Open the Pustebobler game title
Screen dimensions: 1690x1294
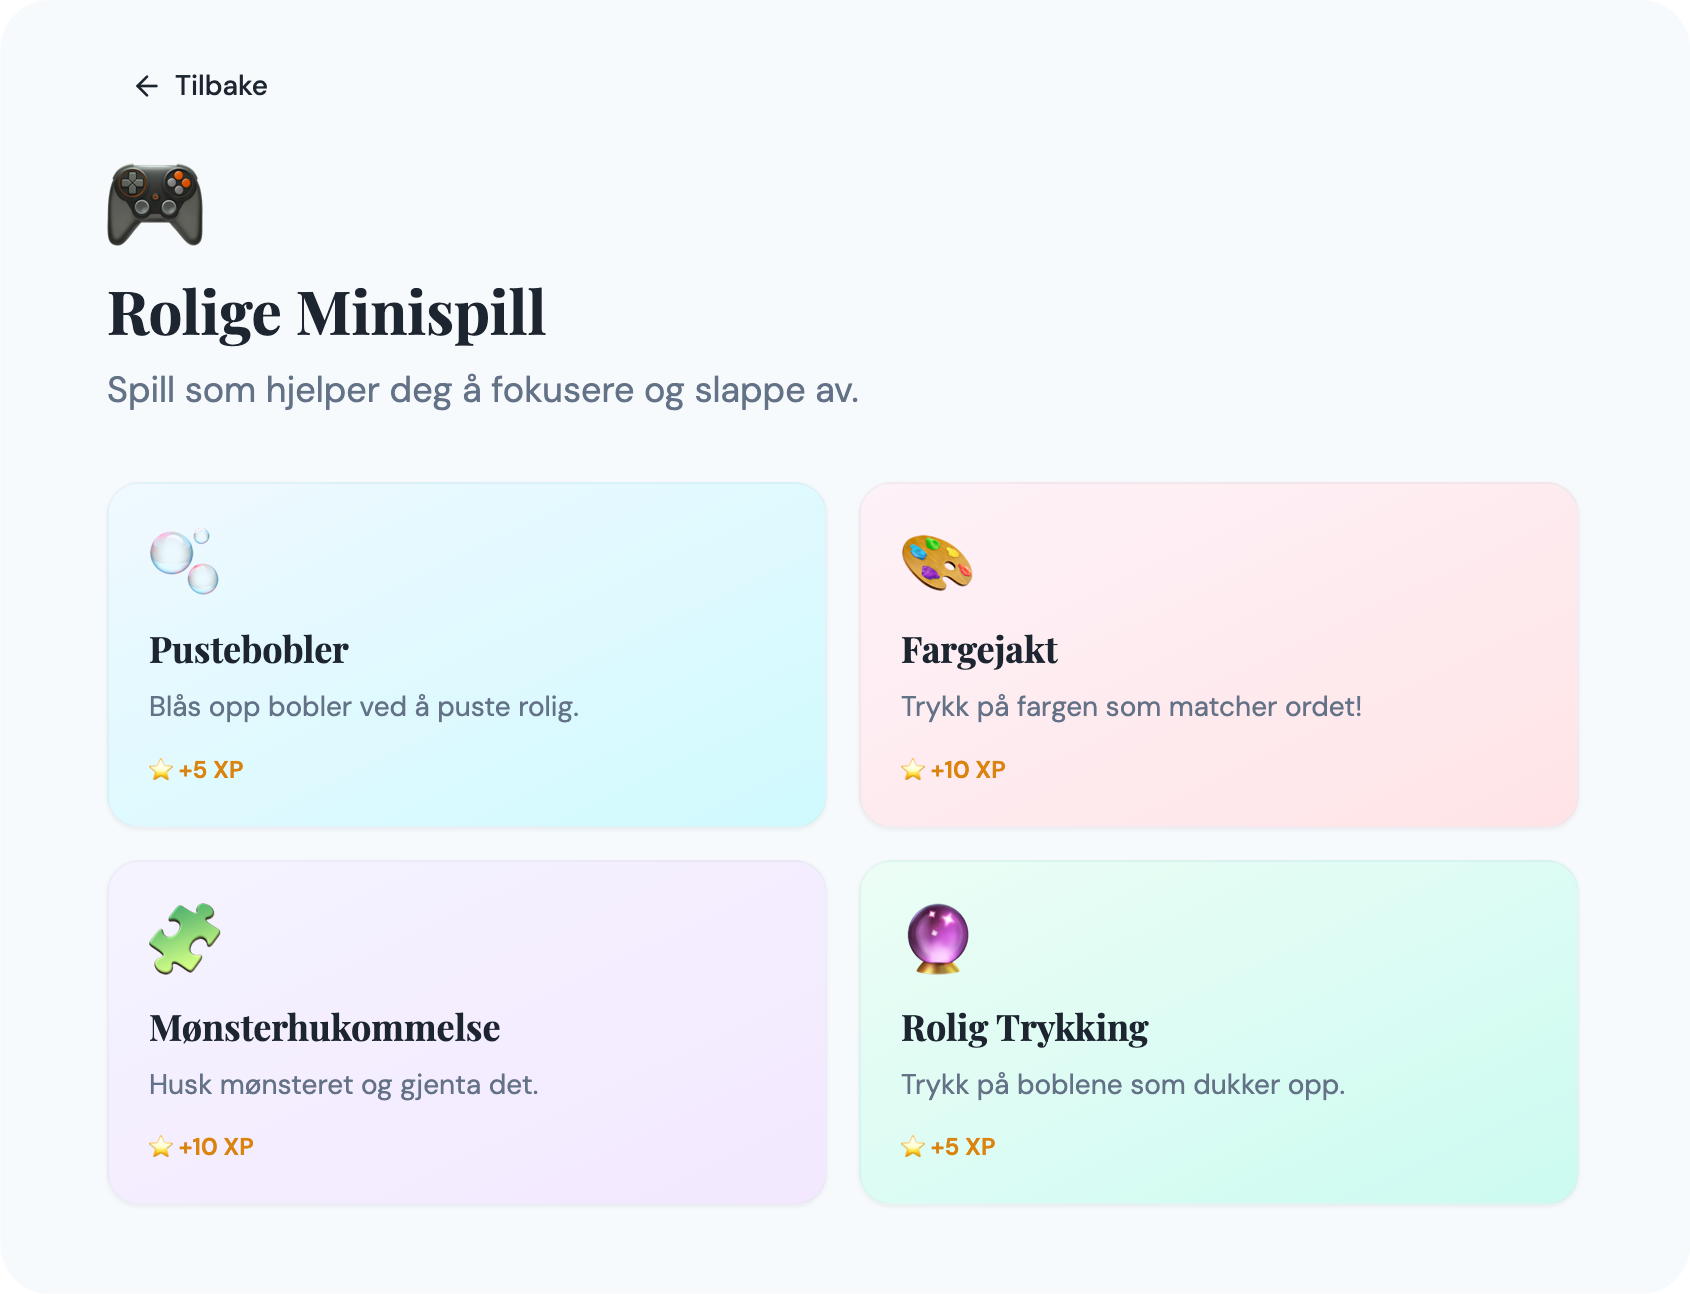(x=249, y=650)
